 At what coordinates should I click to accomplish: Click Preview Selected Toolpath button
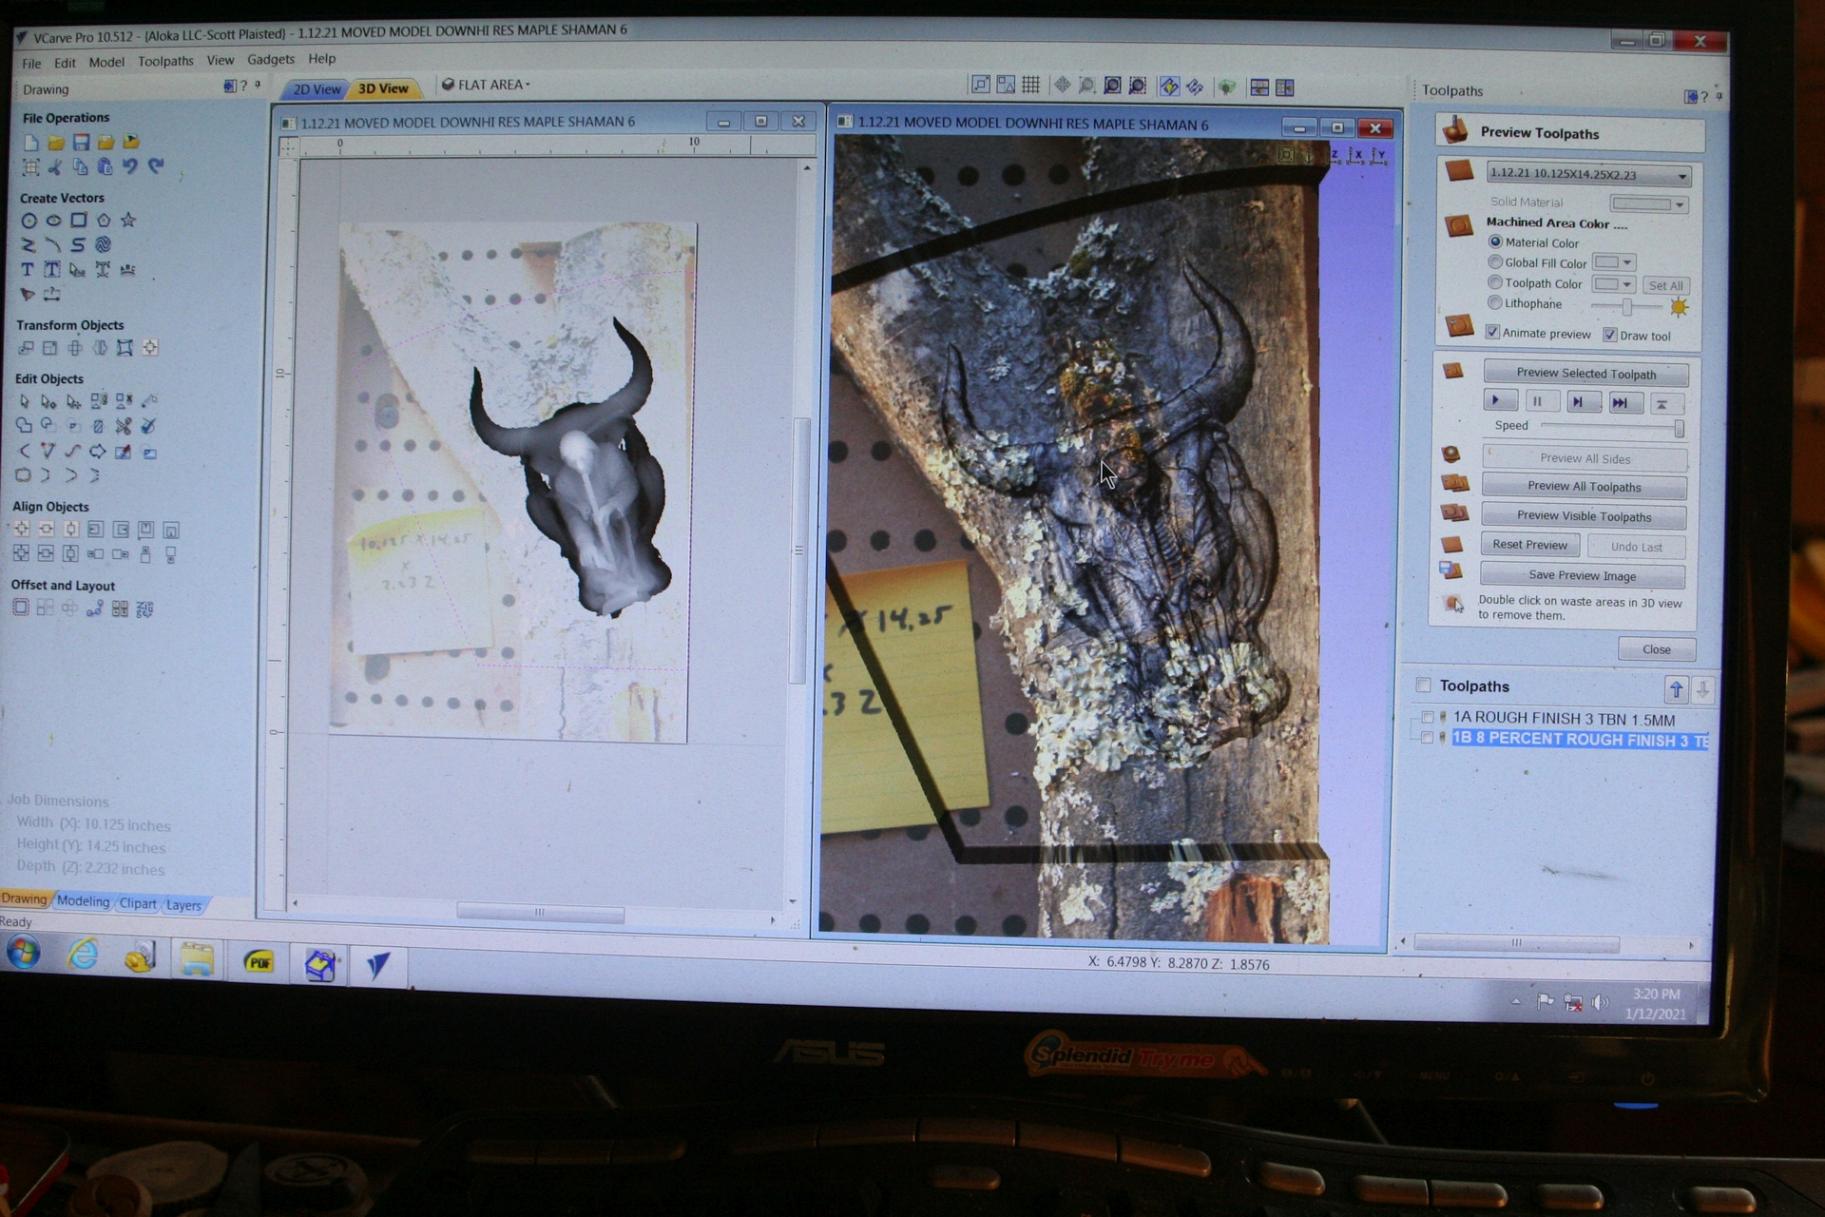tap(1586, 373)
